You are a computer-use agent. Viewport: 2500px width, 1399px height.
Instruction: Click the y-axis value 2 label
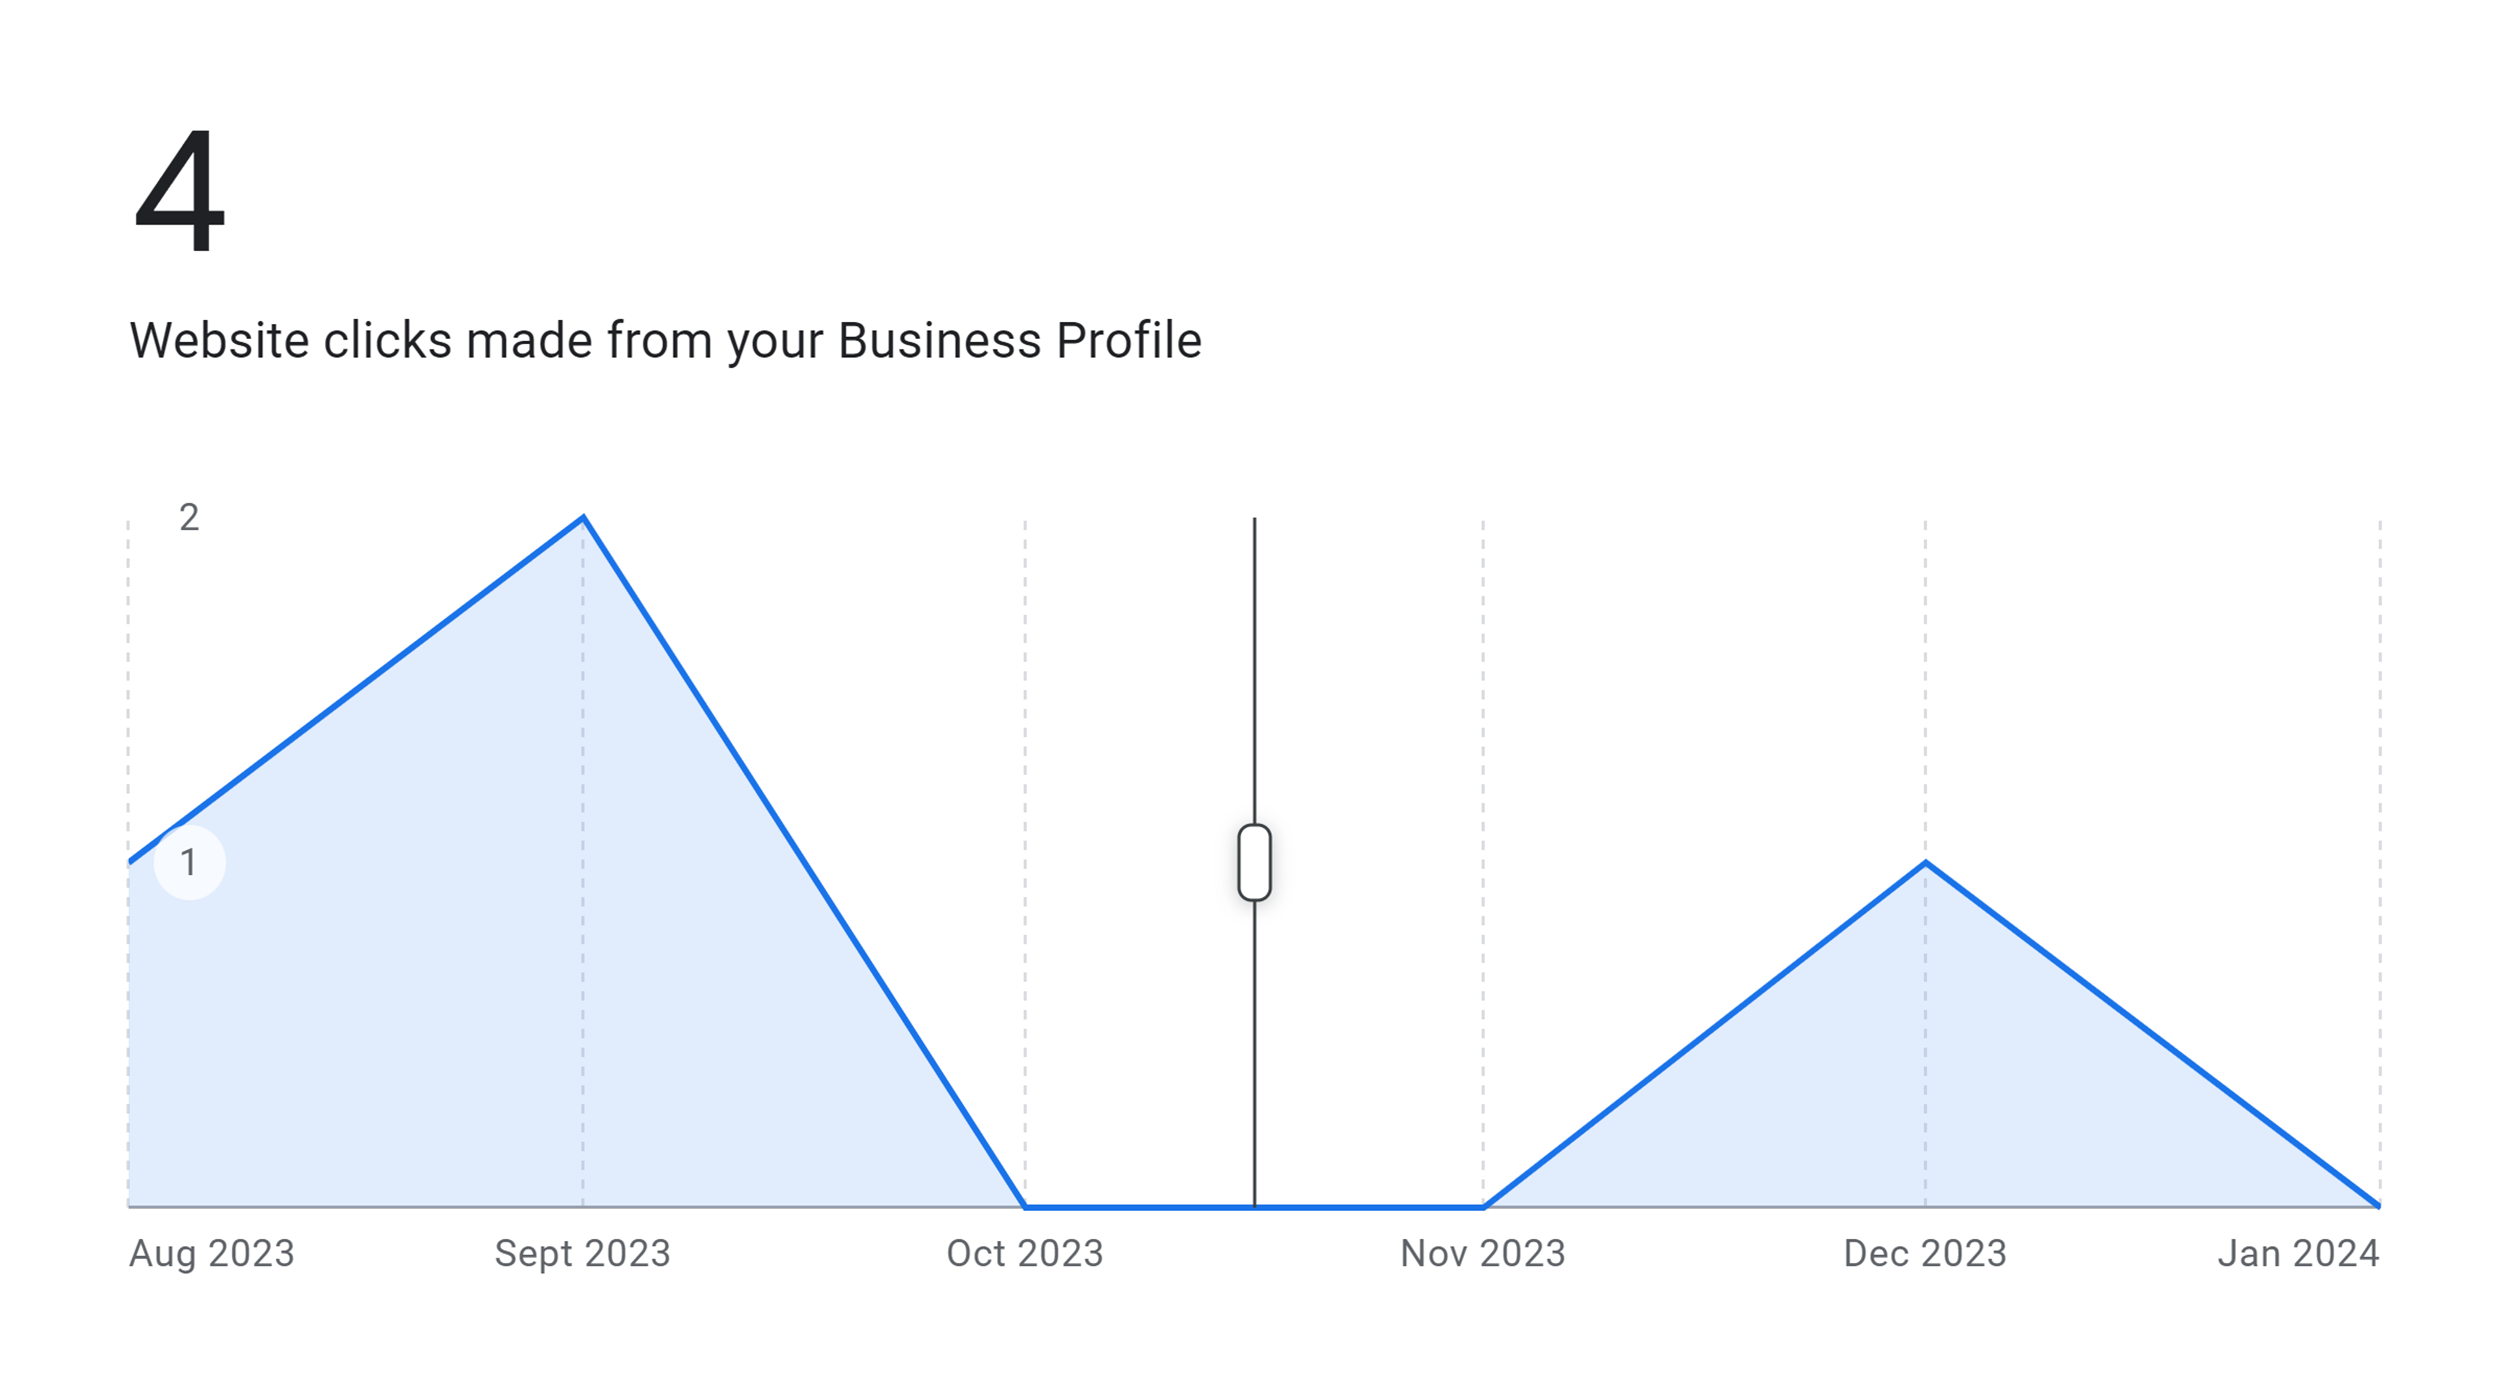click(189, 518)
